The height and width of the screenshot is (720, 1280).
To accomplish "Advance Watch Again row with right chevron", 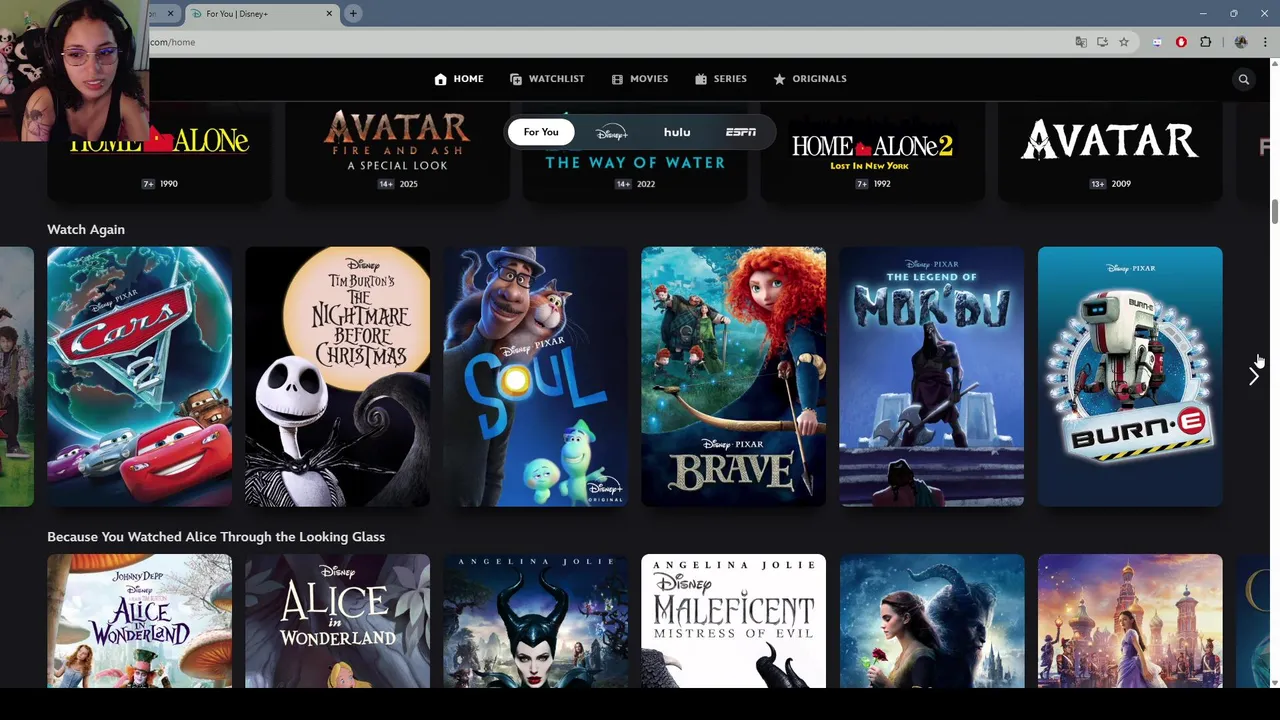I will pos(1253,376).
